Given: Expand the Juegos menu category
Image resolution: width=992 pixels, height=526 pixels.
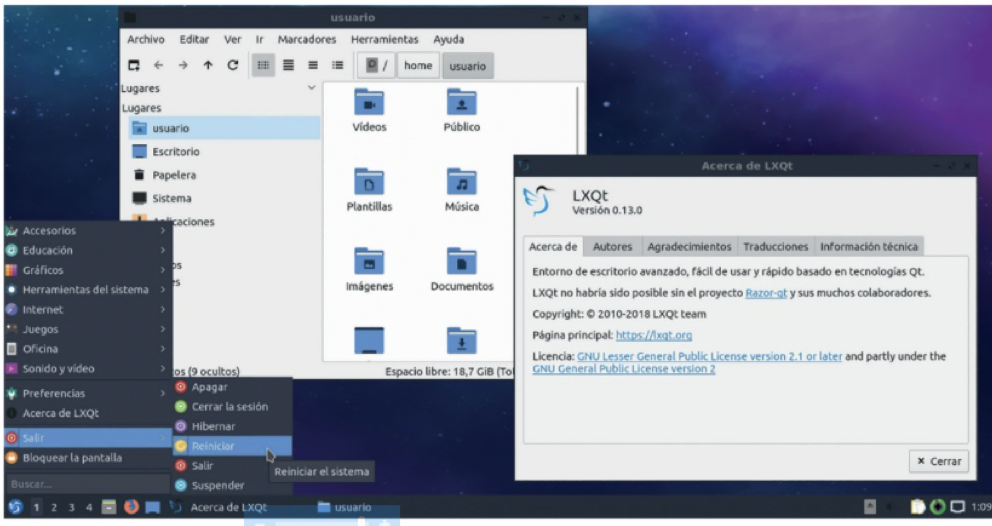Looking at the screenshot, I should pyautogui.click(x=87, y=329).
